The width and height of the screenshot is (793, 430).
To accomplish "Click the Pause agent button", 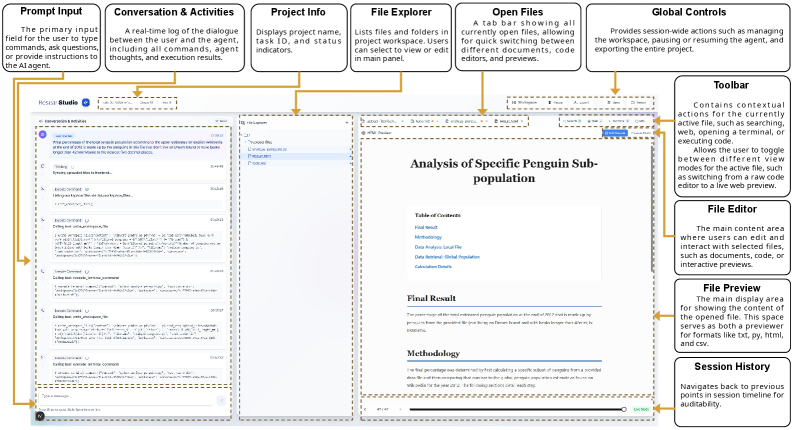I will (x=556, y=102).
